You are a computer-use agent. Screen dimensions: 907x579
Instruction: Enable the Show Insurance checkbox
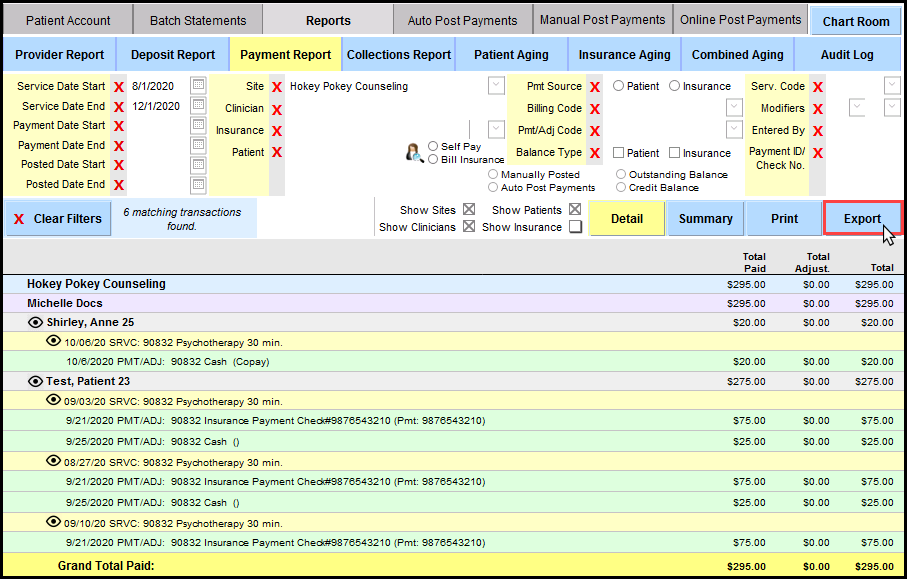click(575, 227)
